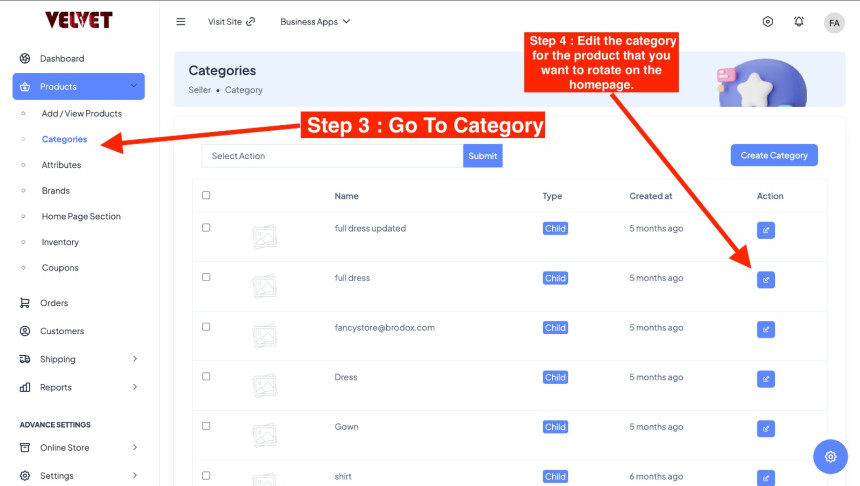Open the Business Apps dropdown
The height and width of the screenshot is (486, 860).
coord(315,22)
